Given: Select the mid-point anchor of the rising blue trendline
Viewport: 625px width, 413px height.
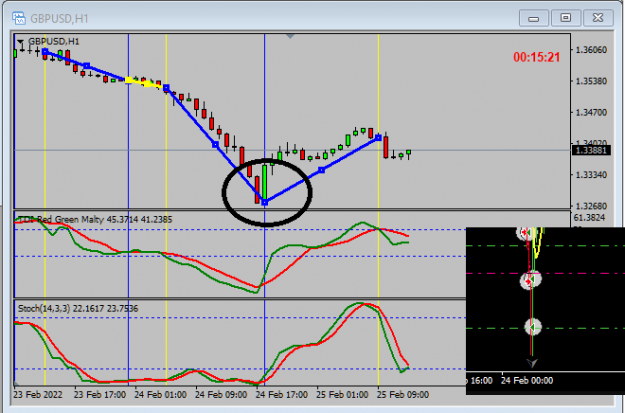Looking at the screenshot, I should pyautogui.click(x=322, y=170).
